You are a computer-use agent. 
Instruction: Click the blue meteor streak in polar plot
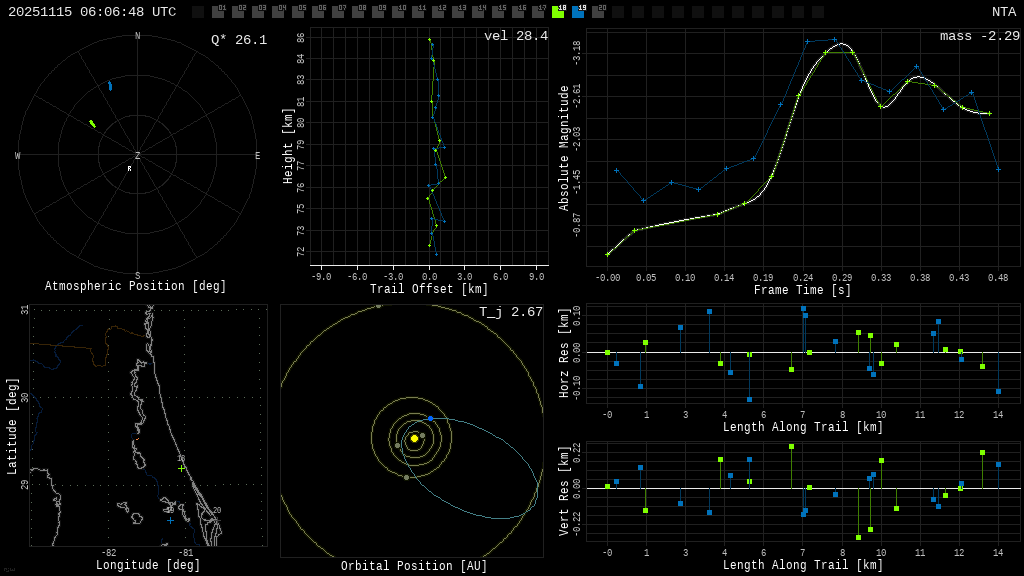click(110, 86)
